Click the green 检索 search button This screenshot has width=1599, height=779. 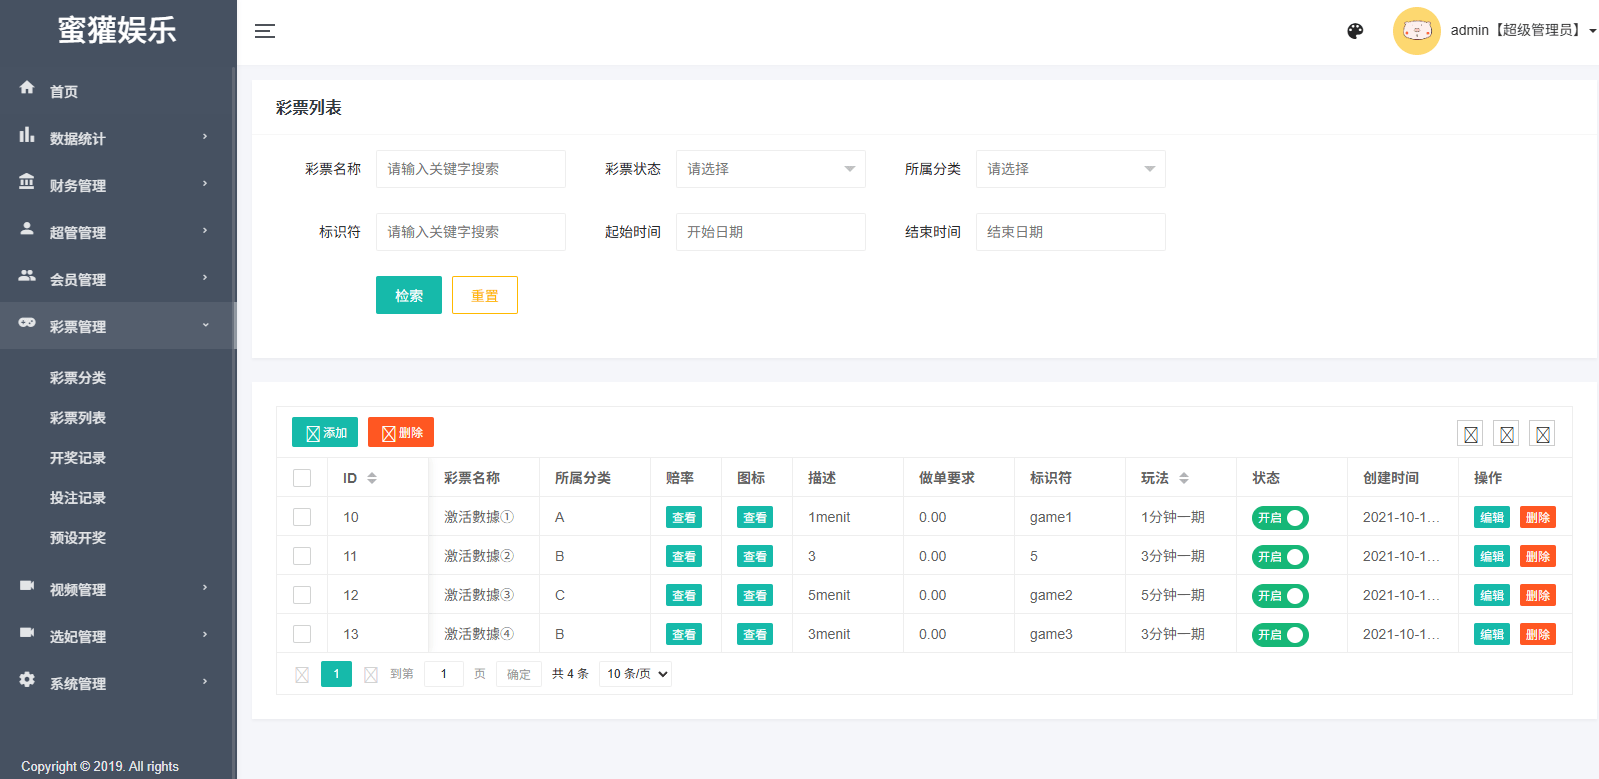click(408, 295)
